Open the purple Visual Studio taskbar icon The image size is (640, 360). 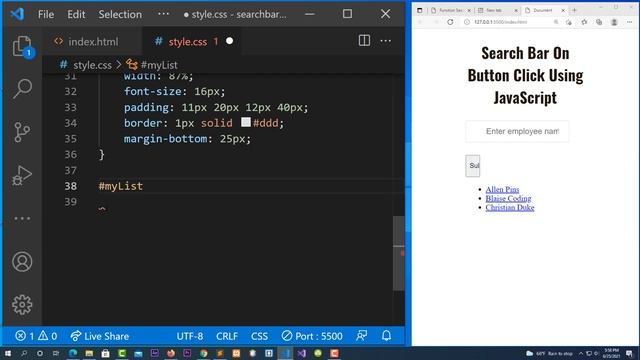coord(301,353)
